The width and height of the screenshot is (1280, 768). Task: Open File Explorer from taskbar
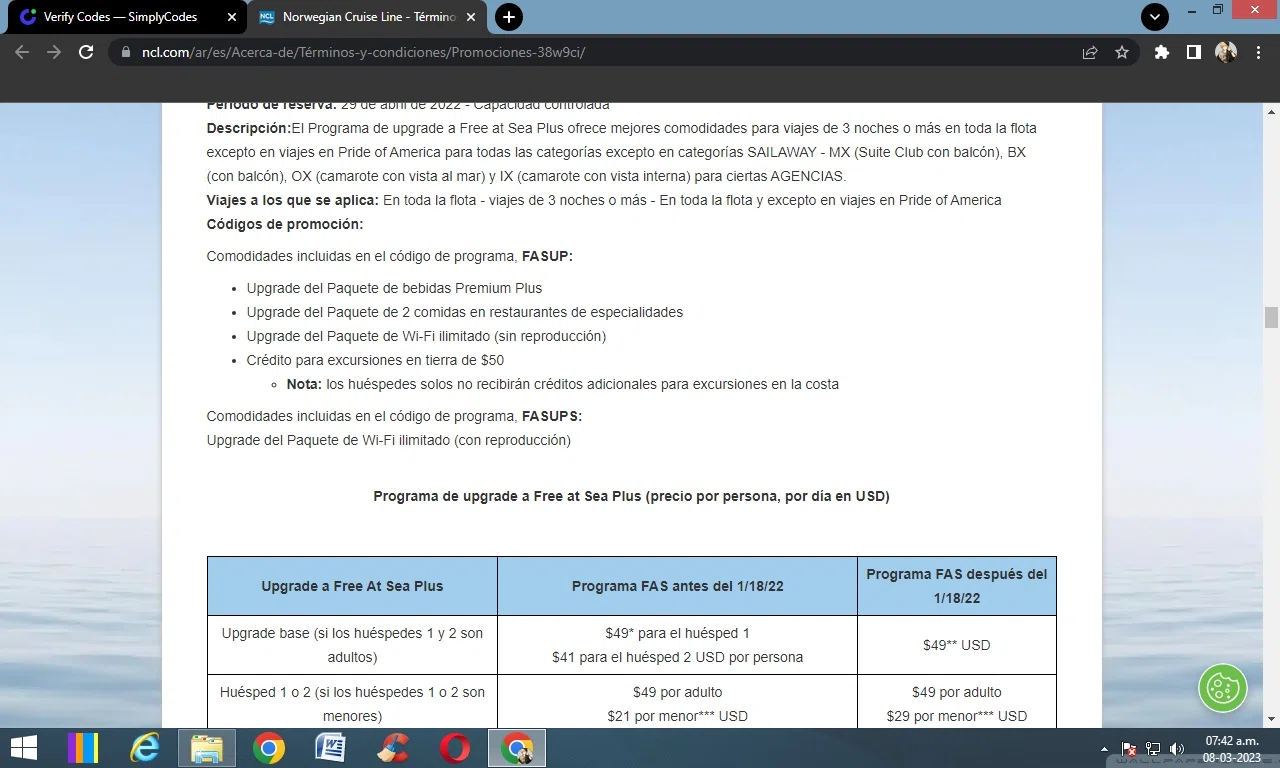207,748
